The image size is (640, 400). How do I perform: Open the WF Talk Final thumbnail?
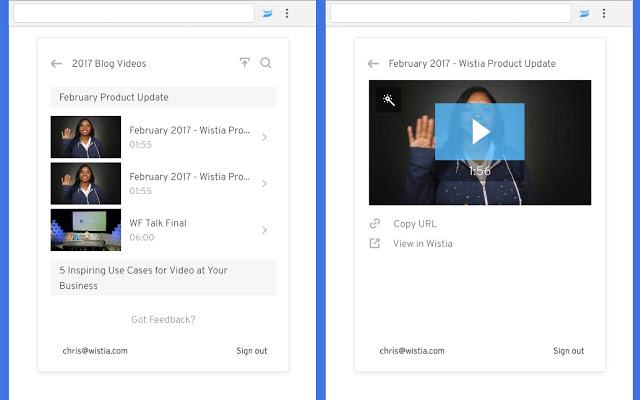coord(86,230)
